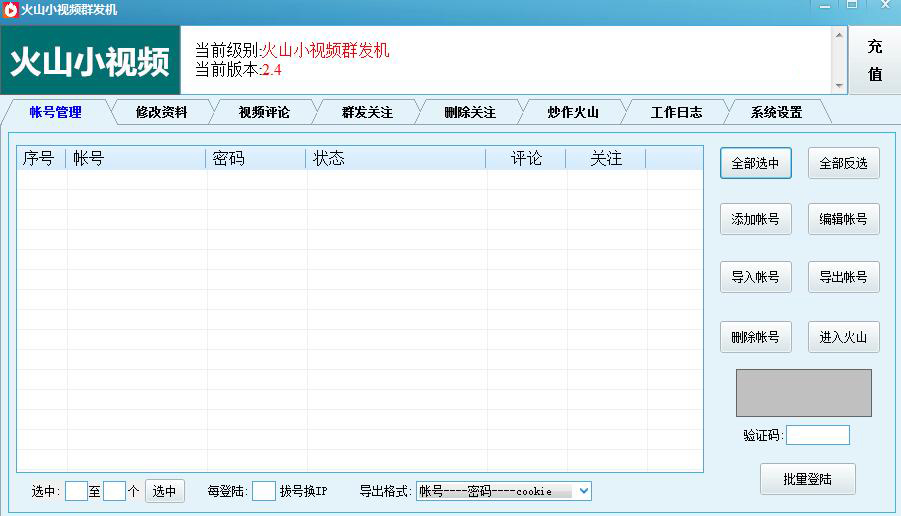Click the 选中 start number field
Viewport: 901px width, 516px height.
coord(76,491)
